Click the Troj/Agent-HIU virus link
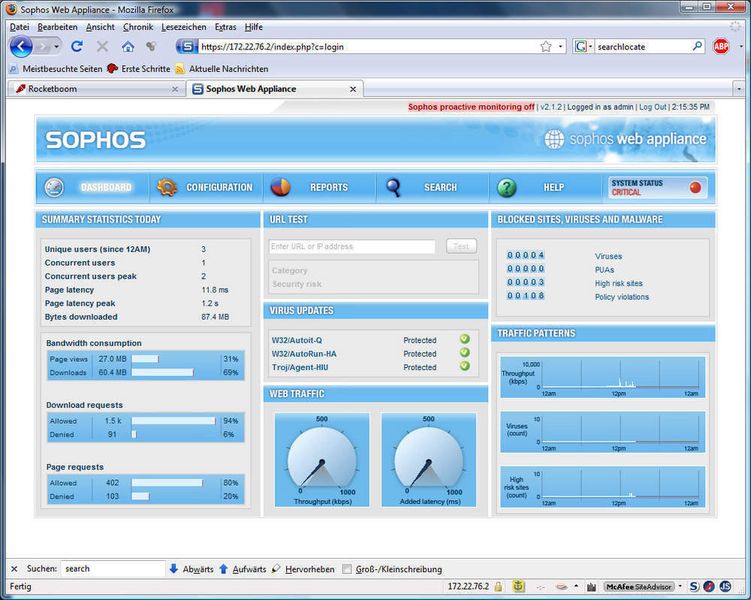Viewport: 751px width, 600px height. coord(300,367)
